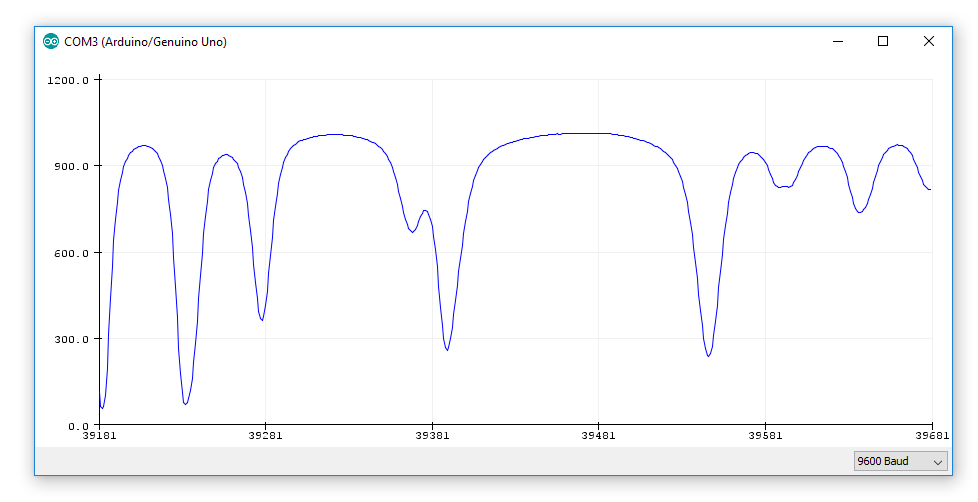Image resolution: width=978 pixels, height=502 pixels.
Task: Close the COM3 serial plotter window
Action: [x=928, y=41]
